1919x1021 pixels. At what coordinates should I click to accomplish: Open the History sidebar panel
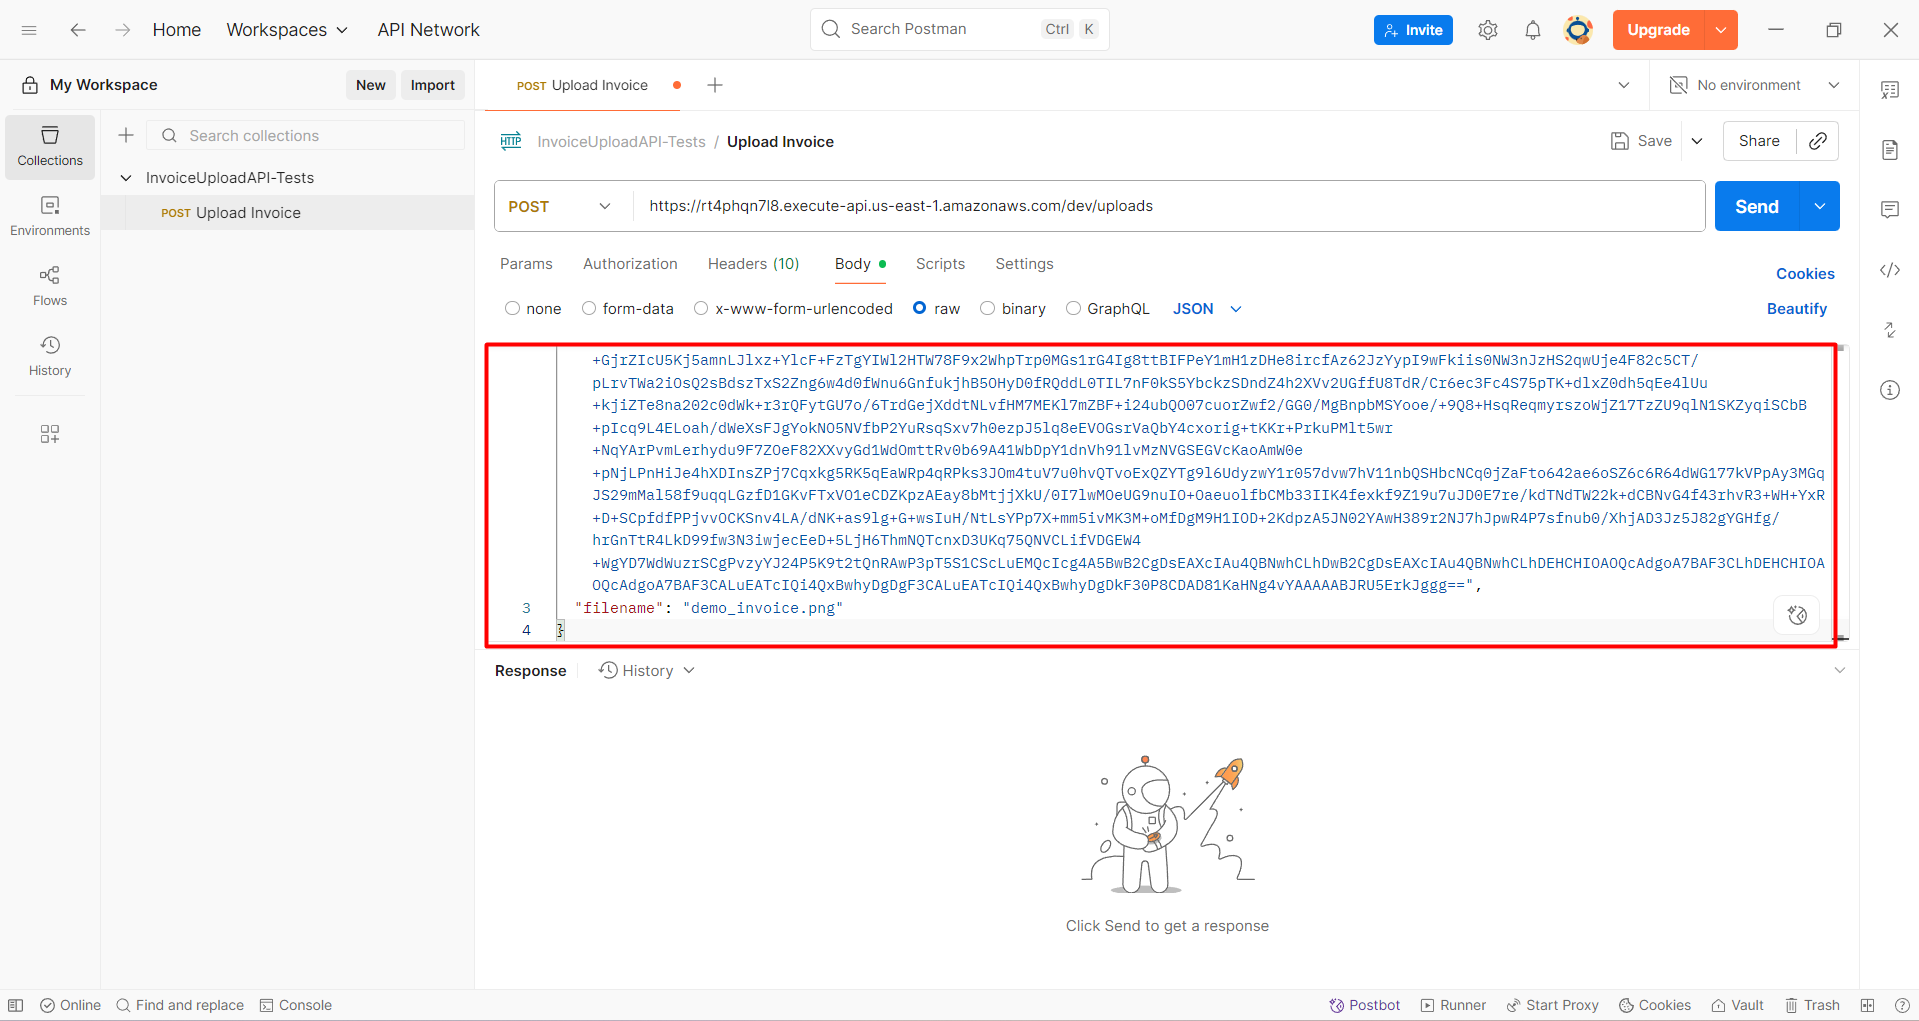click(49, 355)
